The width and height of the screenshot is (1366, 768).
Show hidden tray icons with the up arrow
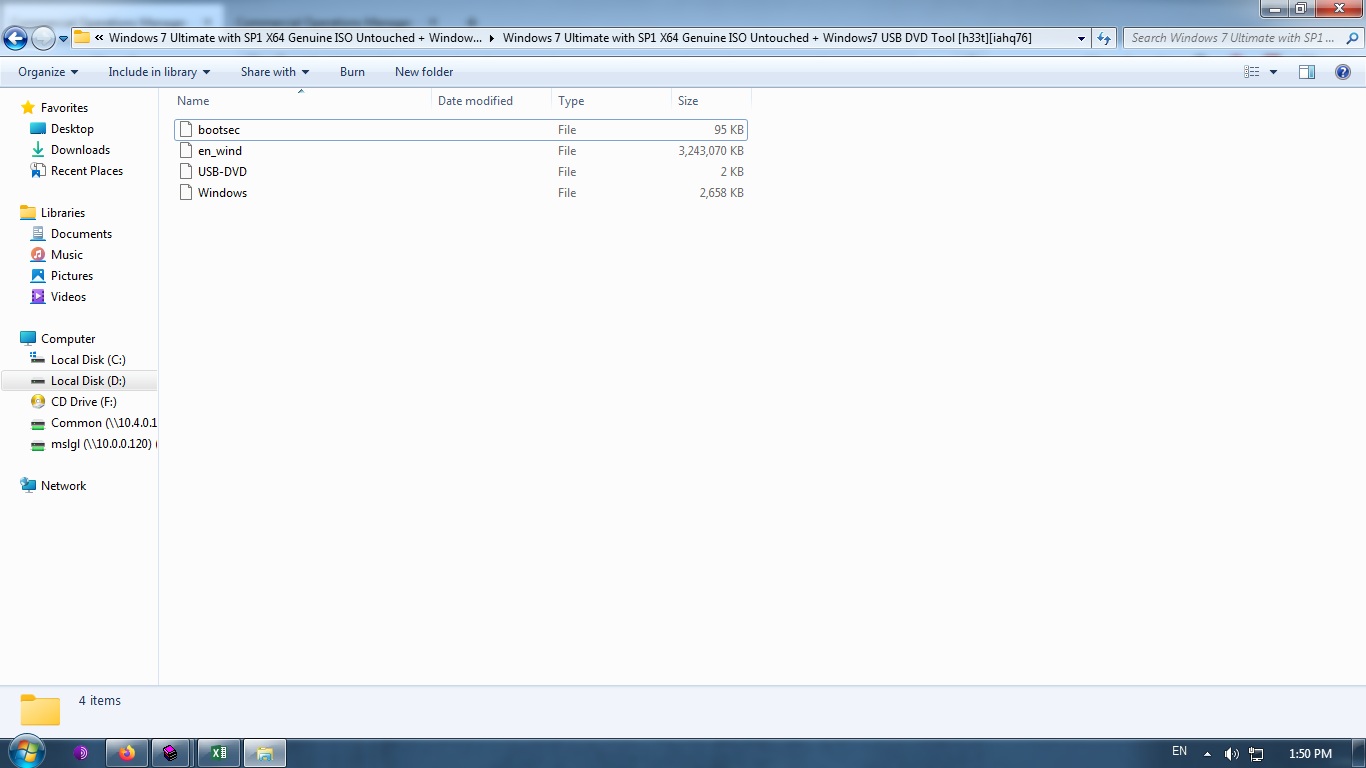[x=1207, y=754]
